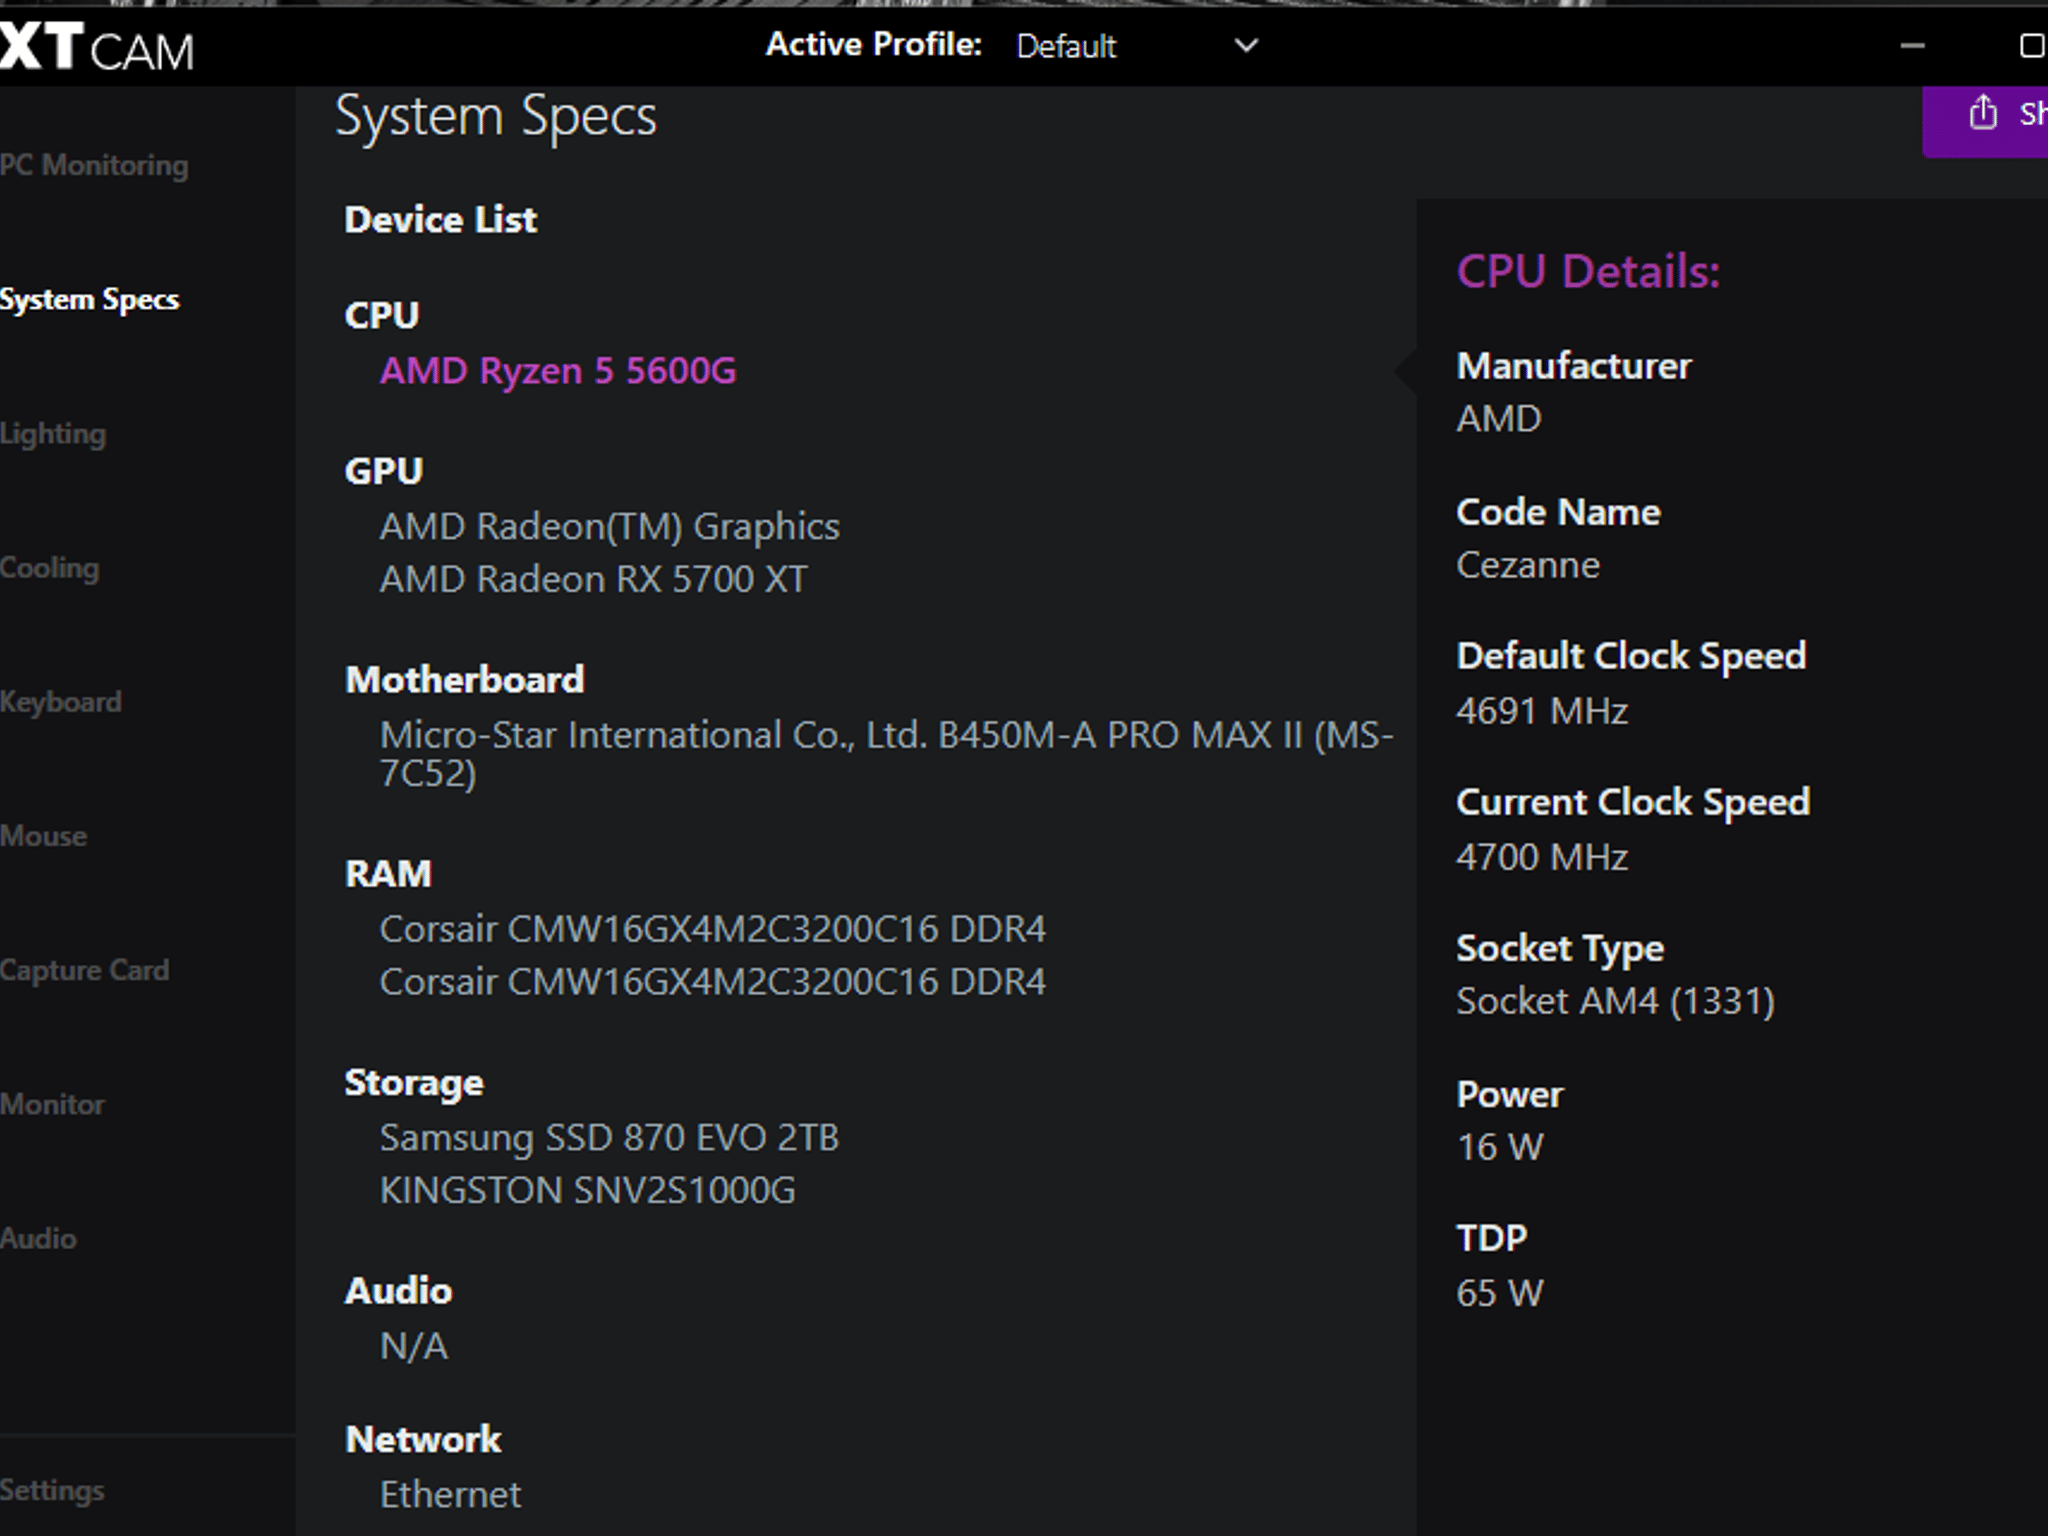This screenshot has height=1536, width=2048.
Task: Click the Power label in CPU Details
Action: pos(1509,1094)
